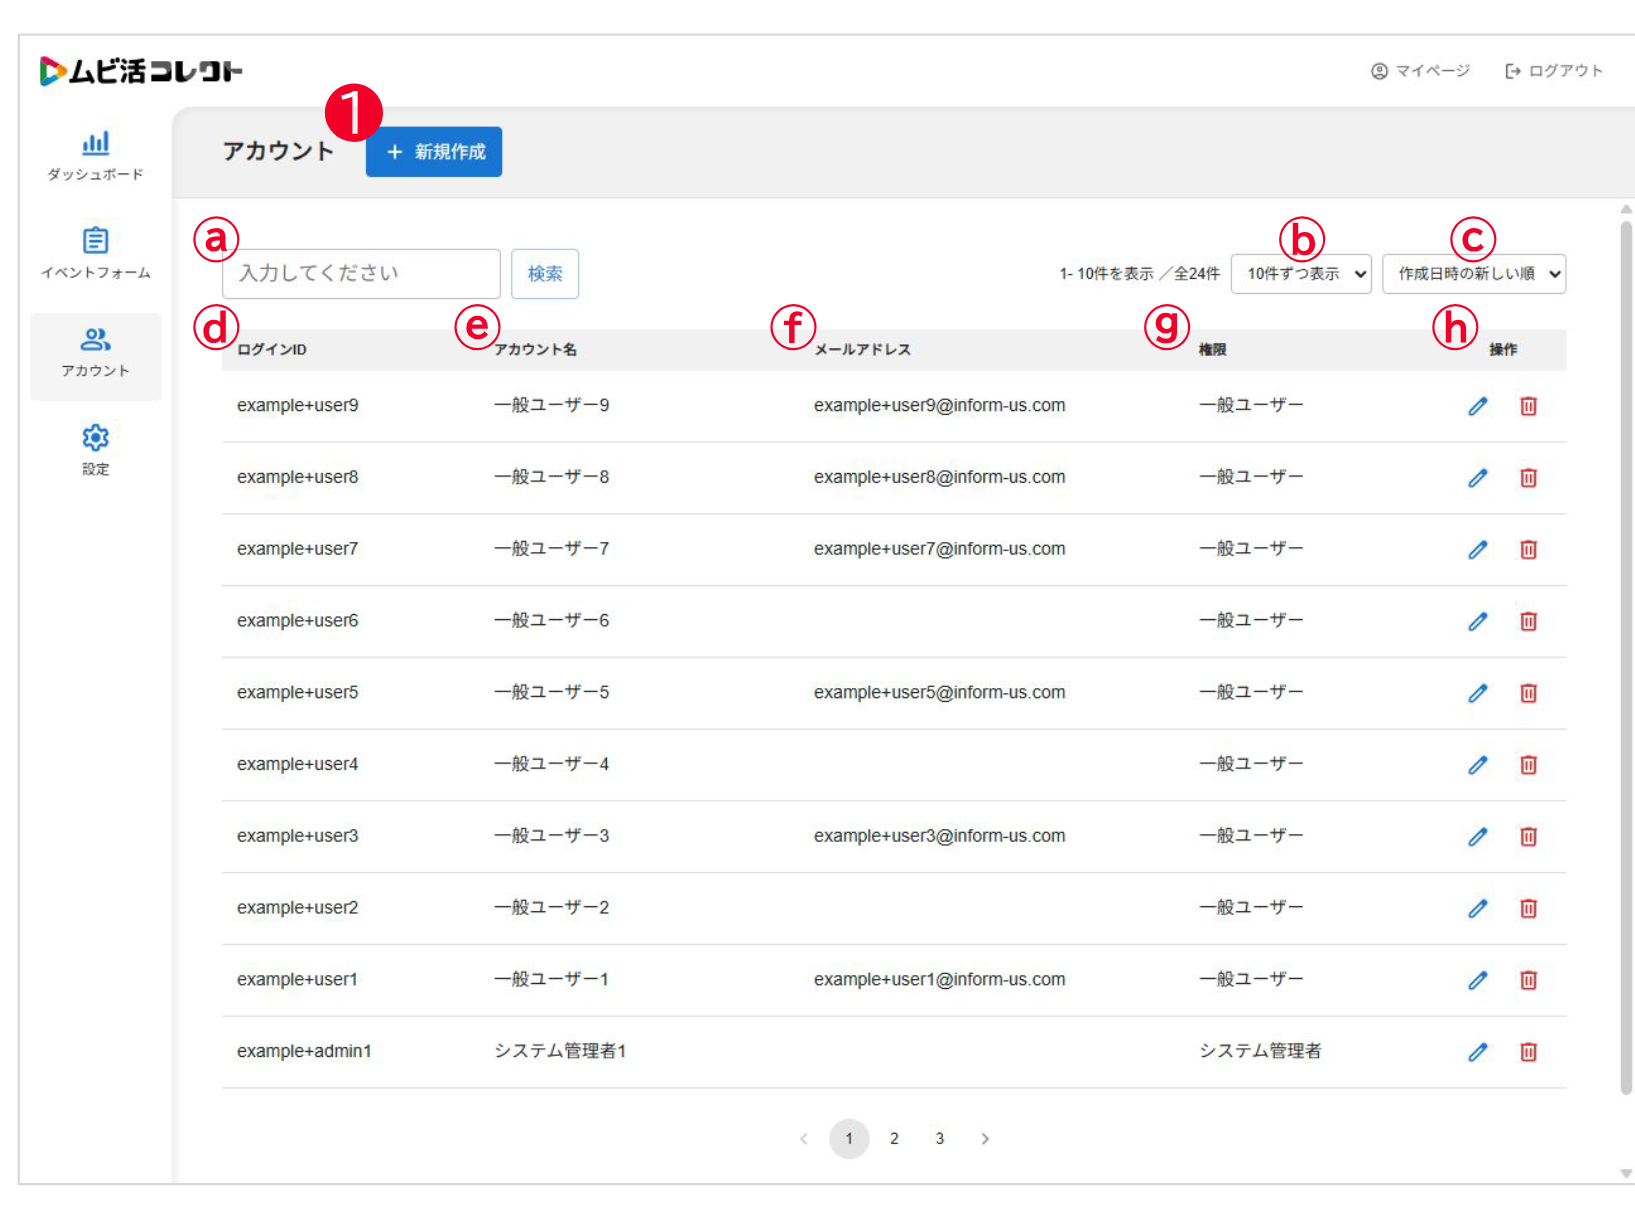The width and height of the screenshot is (1635, 1215).
Task: Click the ムビ活コレクト logo
Action: click(x=141, y=71)
